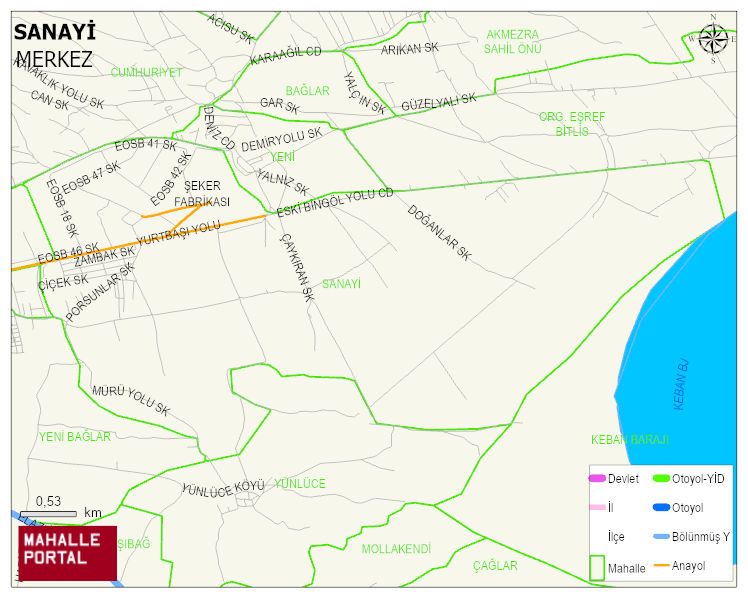Click the YALNIZ SK street label
748x598 pixels.
[283, 182]
